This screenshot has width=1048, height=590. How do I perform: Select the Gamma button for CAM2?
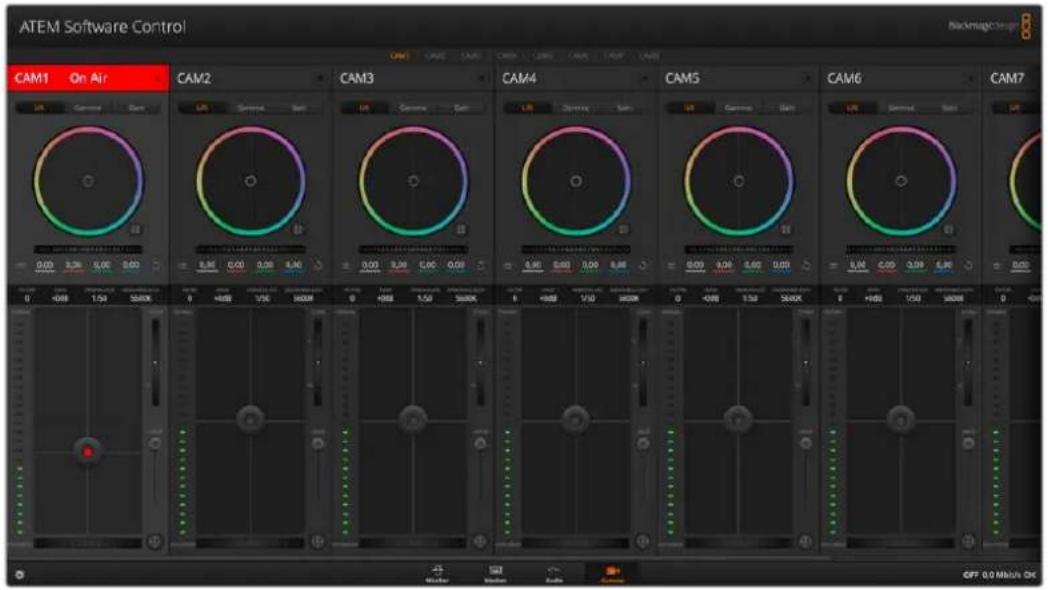point(251,108)
